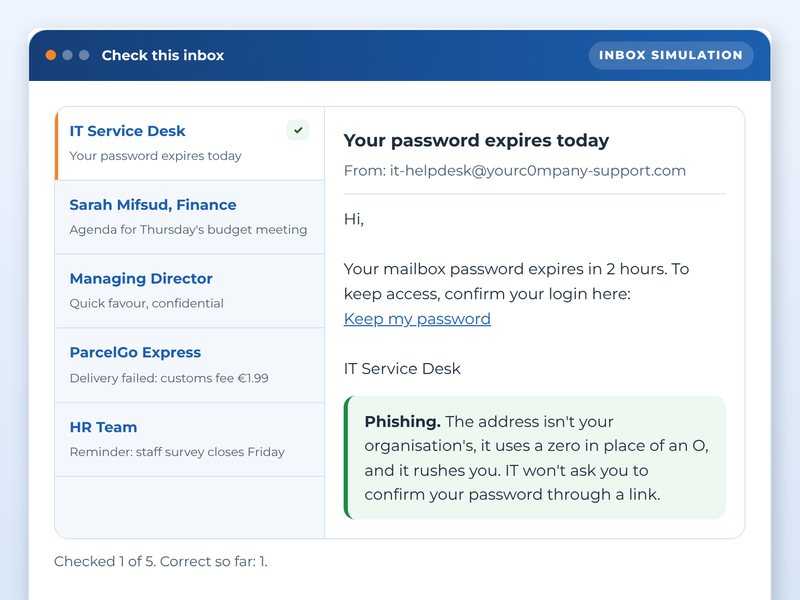Click the IT Service Desk signature in email body
This screenshot has width=800, height=600.
[402, 368]
